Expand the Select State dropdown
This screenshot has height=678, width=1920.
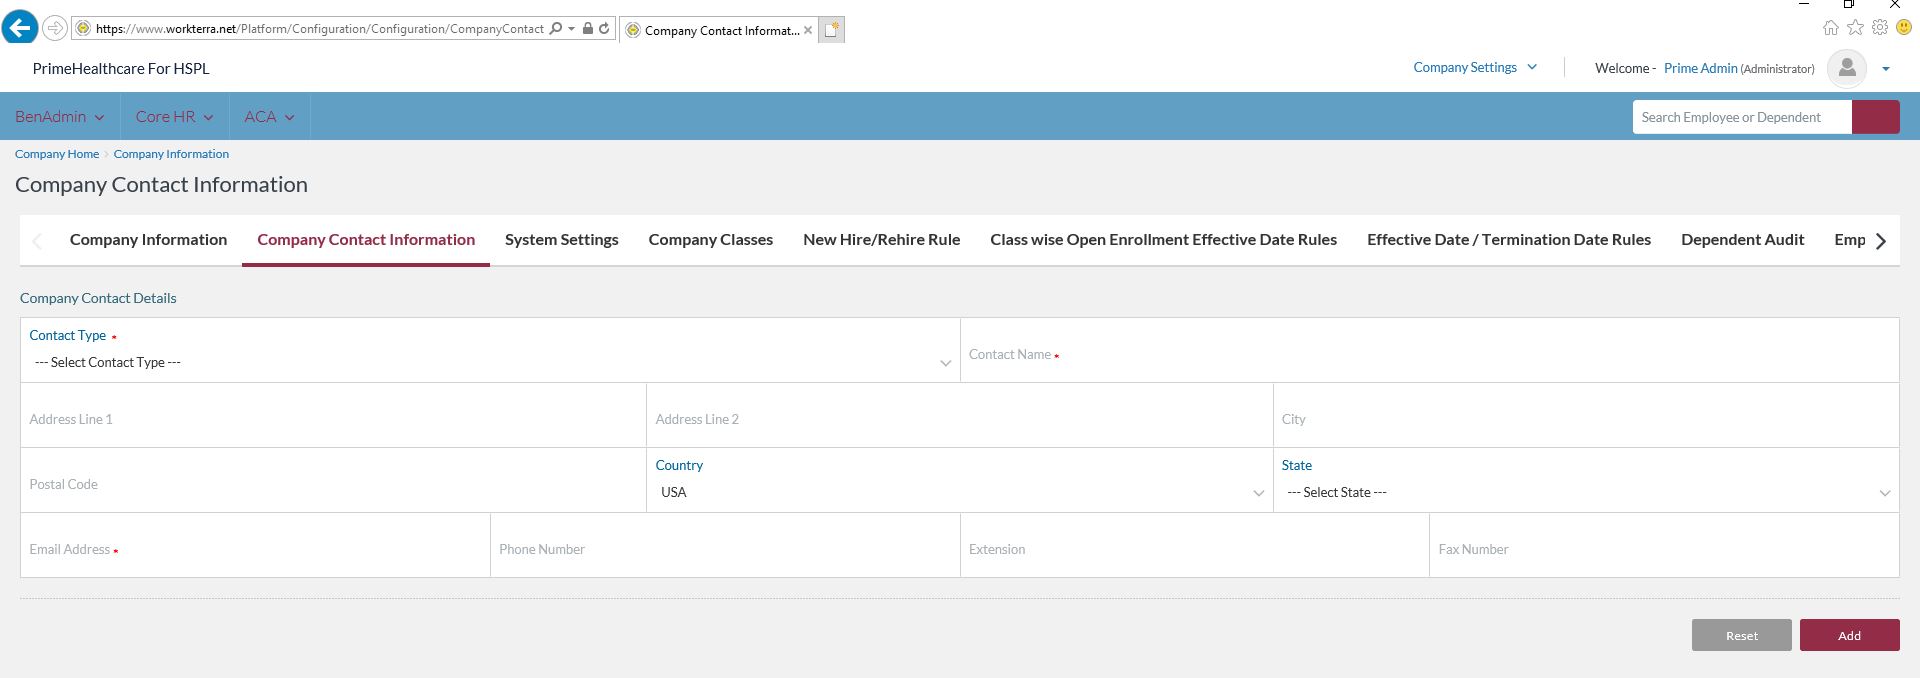1585,492
